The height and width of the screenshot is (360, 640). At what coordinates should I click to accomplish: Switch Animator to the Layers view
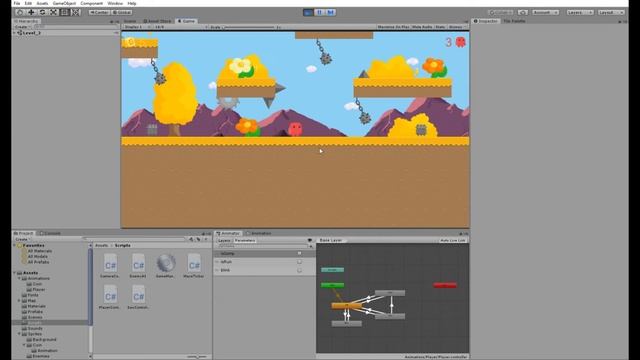point(224,240)
